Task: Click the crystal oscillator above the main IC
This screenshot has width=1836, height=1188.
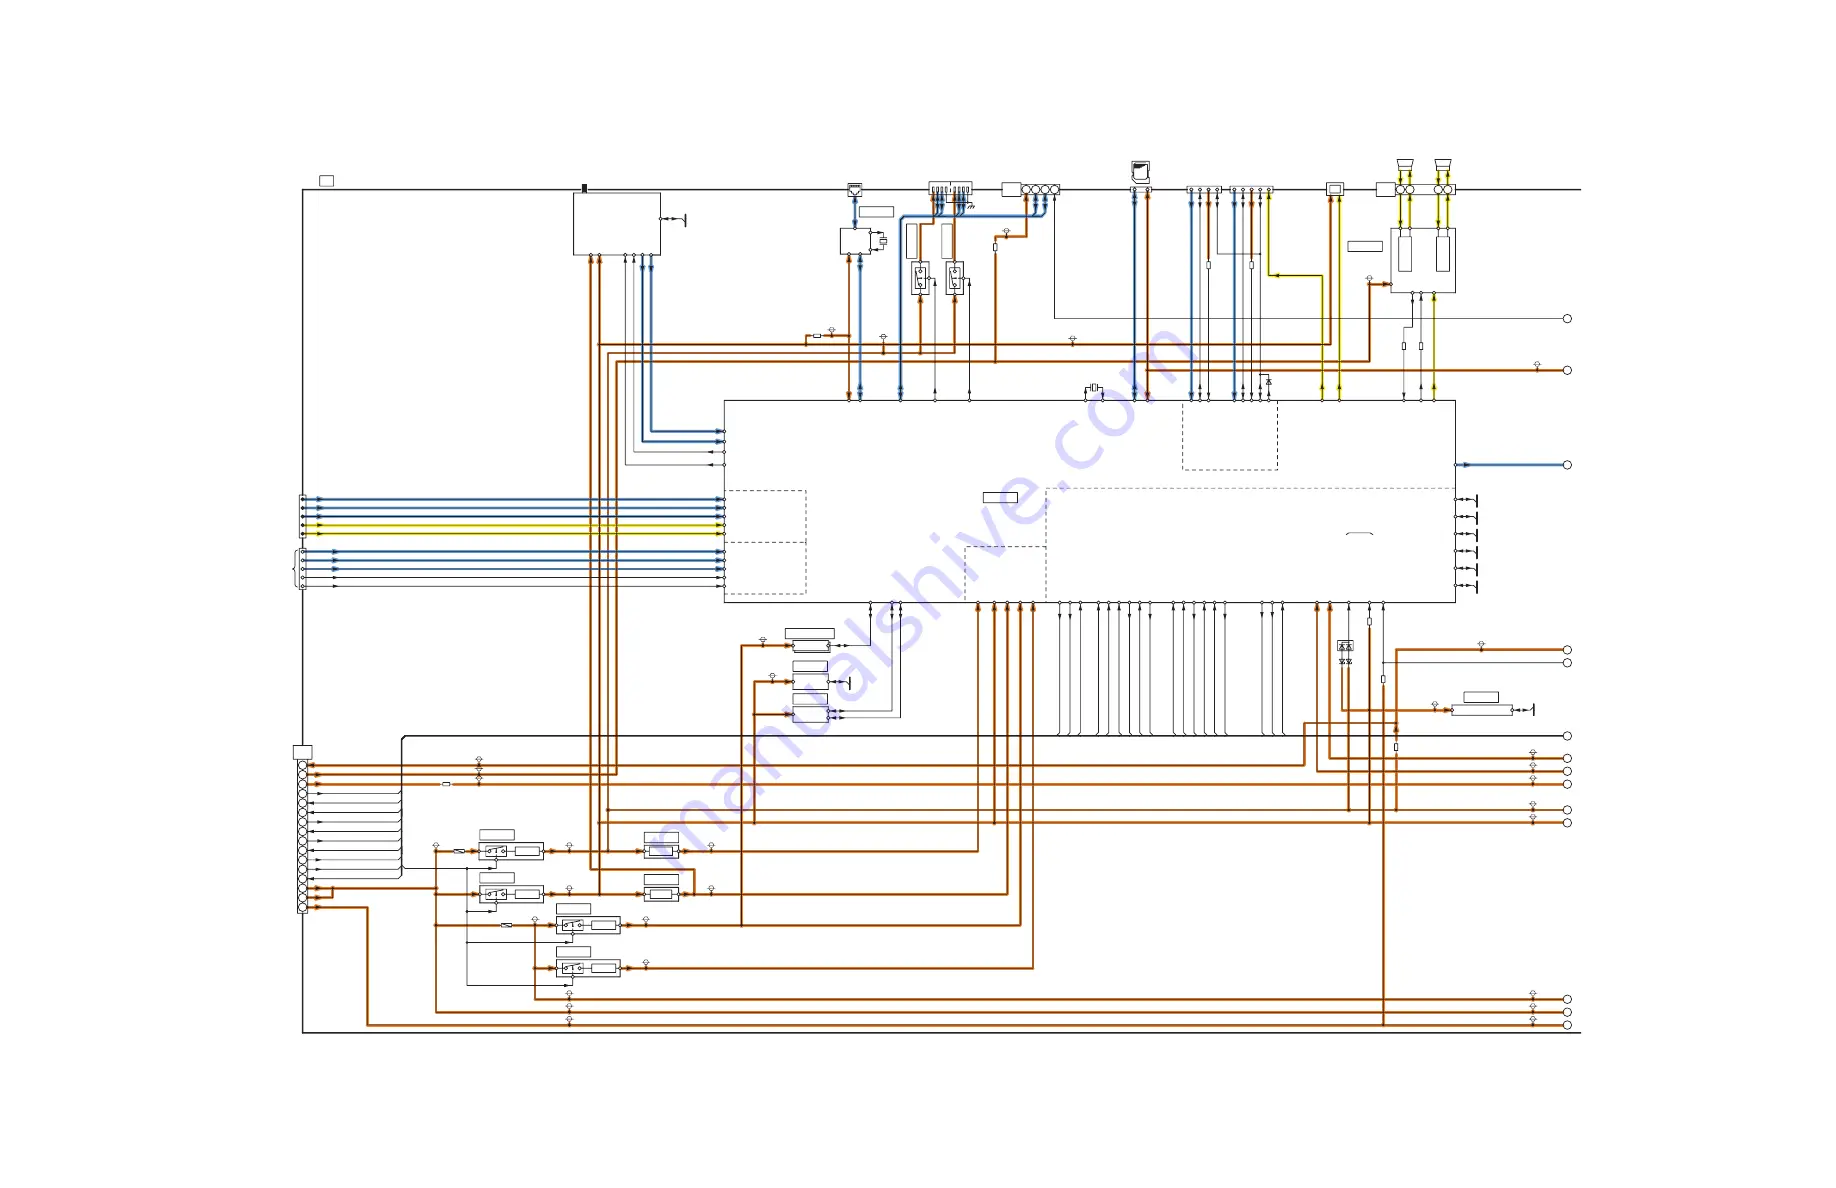Action: coord(1094,388)
